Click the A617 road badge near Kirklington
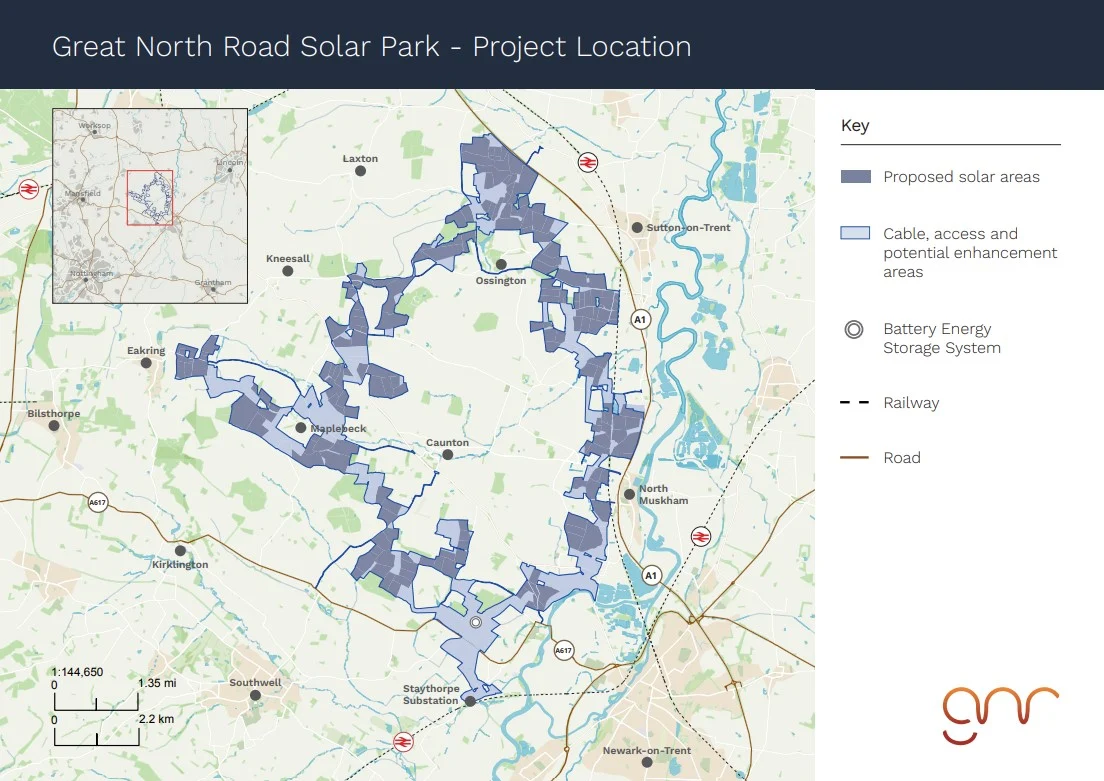Viewport: 1104px width, 781px height. [96, 502]
